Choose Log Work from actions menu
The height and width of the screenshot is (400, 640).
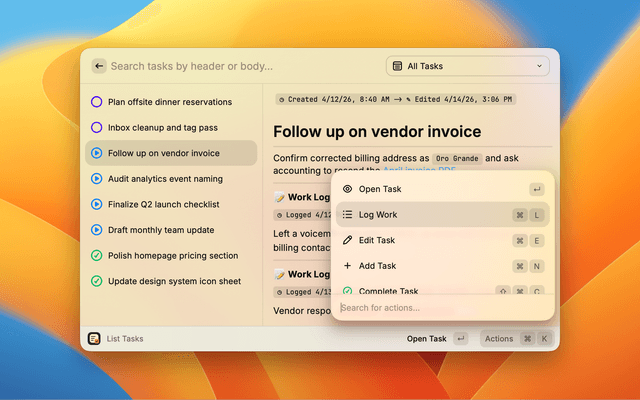pos(442,215)
